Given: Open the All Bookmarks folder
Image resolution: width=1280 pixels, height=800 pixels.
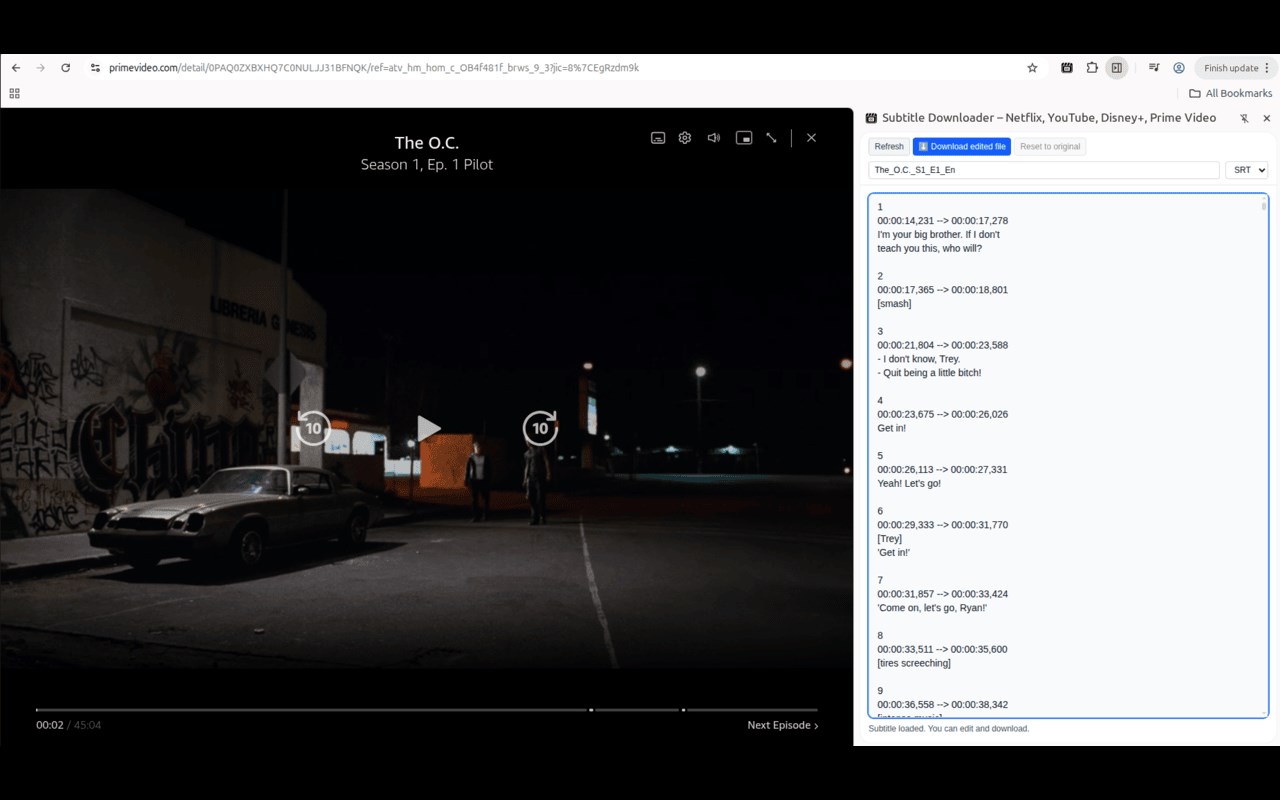Looking at the screenshot, I should click(1231, 93).
